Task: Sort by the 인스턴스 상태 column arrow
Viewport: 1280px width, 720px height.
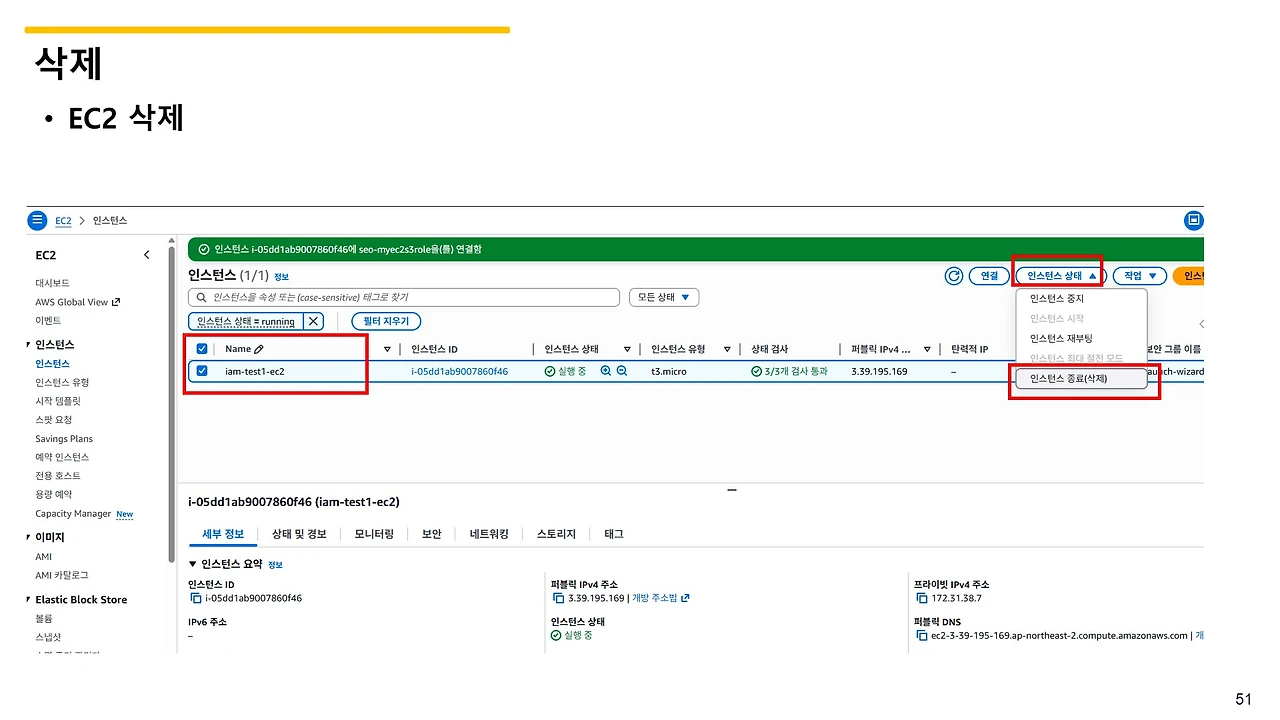Action: [x=627, y=349]
